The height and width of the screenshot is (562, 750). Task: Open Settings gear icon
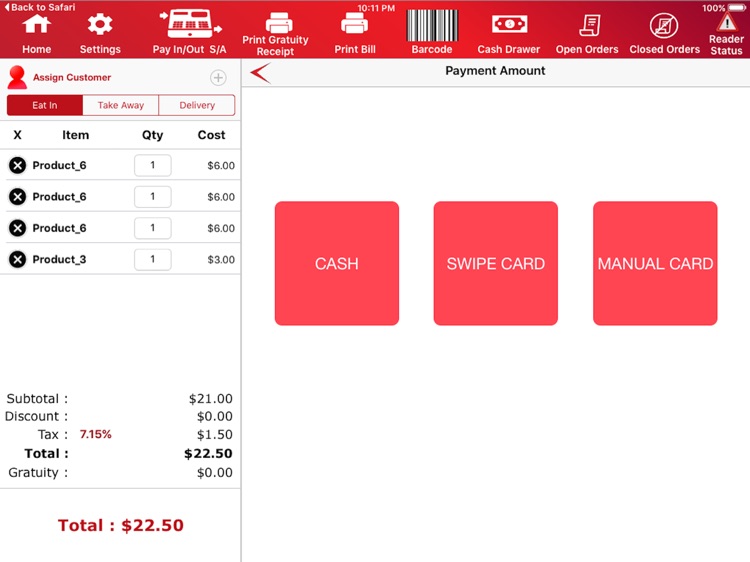(99, 24)
